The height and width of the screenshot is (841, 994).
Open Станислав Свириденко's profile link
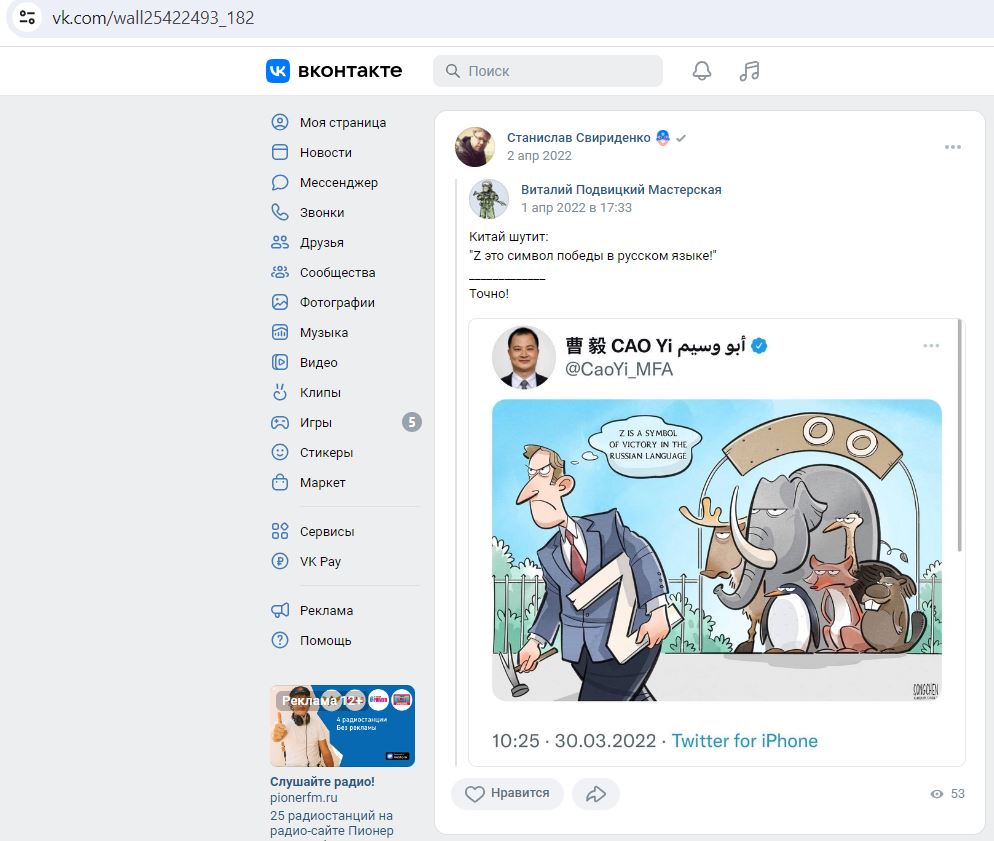click(579, 138)
